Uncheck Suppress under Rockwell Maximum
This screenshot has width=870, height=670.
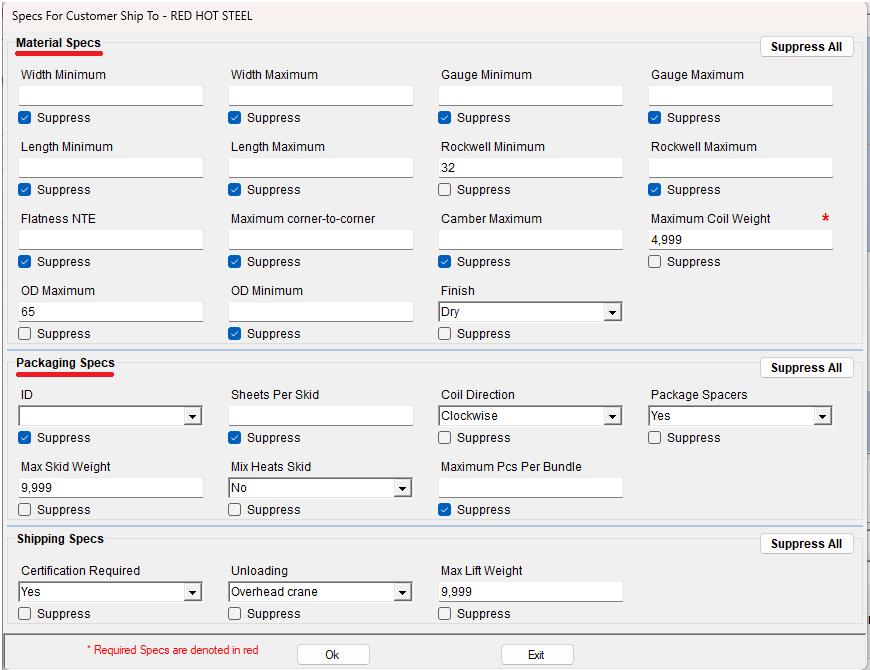click(655, 190)
